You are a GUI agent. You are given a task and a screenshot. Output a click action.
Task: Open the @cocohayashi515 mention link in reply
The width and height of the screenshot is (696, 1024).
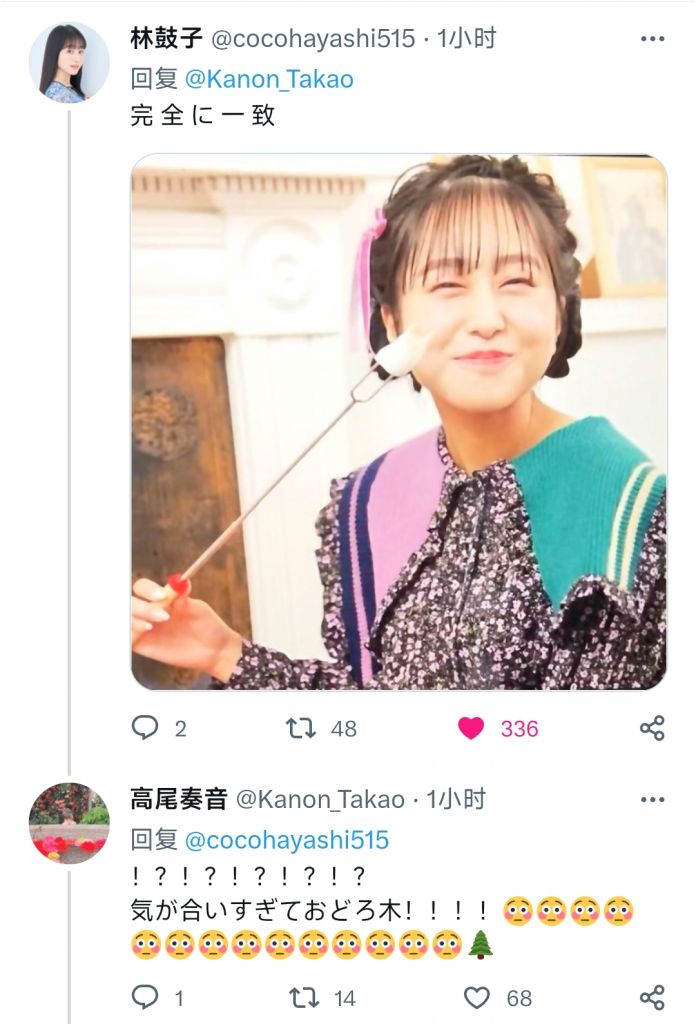(287, 839)
